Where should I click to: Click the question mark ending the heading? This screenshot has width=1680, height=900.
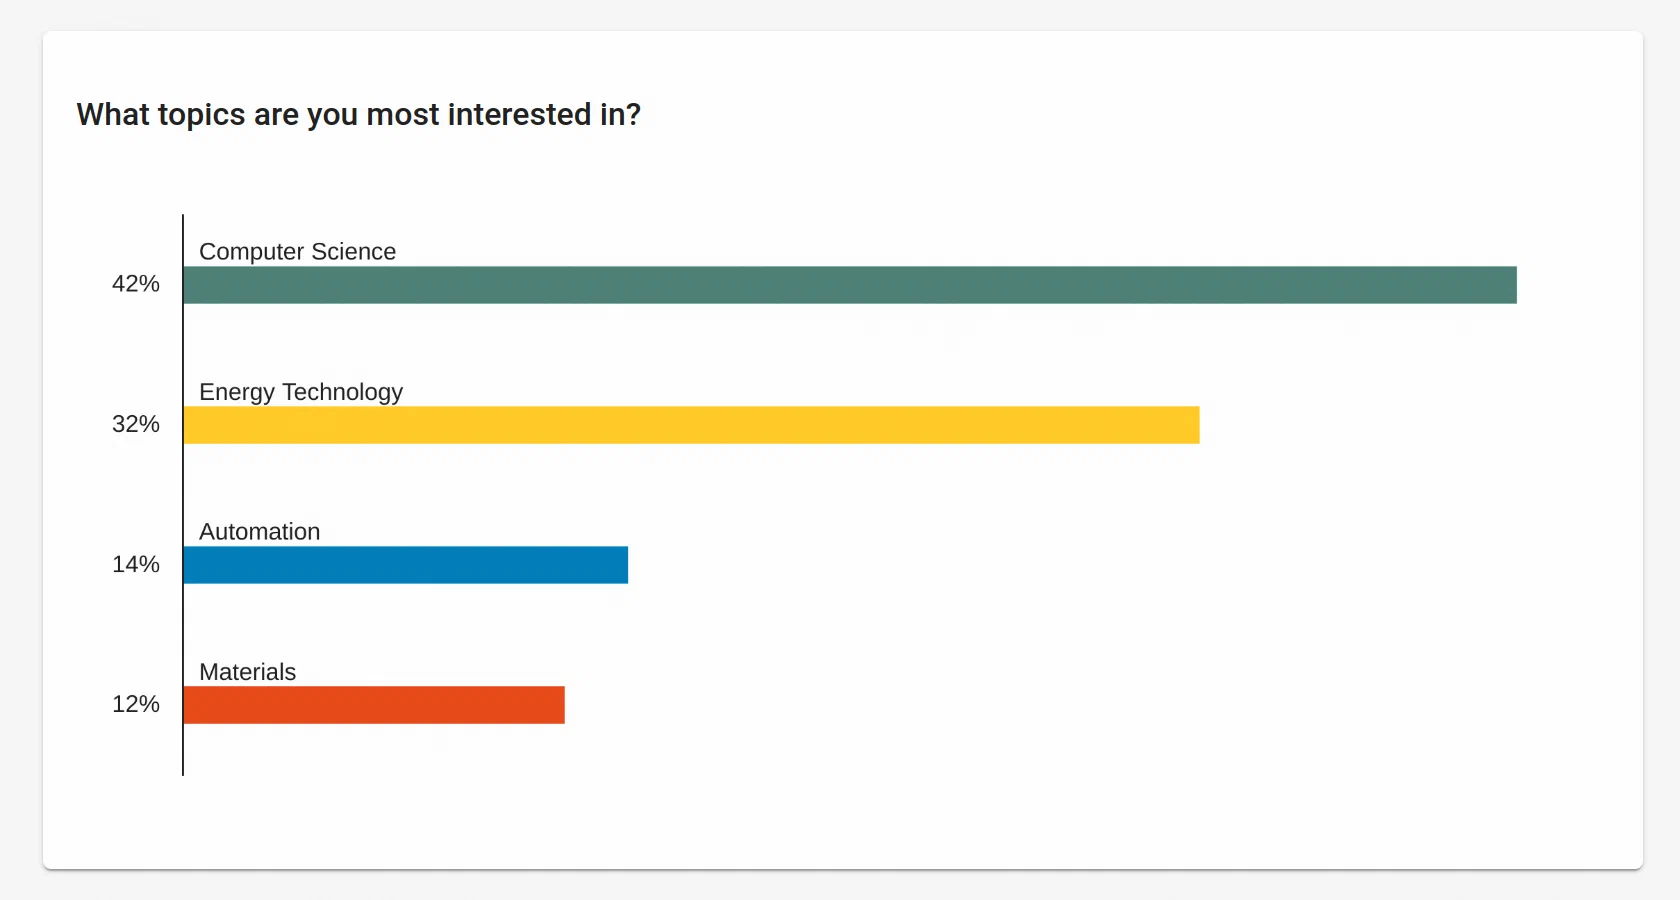pyautogui.click(x=633, y=115)
